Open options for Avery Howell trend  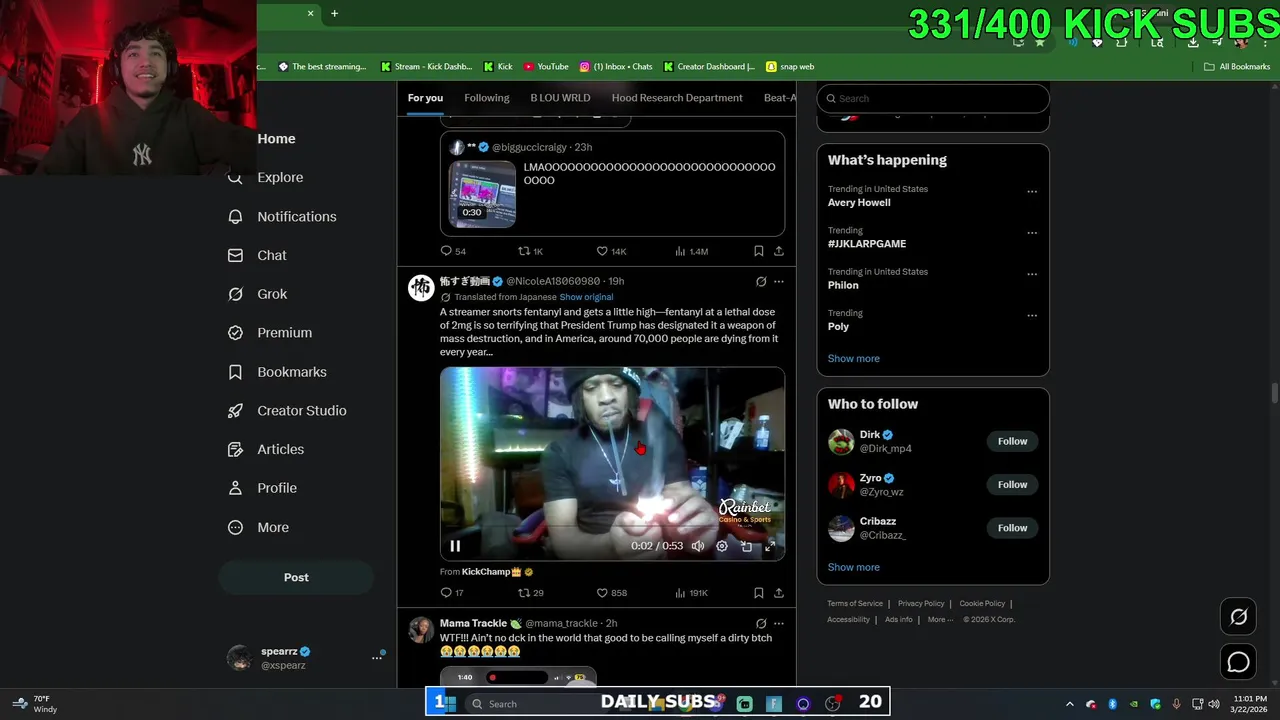click(x=1032, y=192)
